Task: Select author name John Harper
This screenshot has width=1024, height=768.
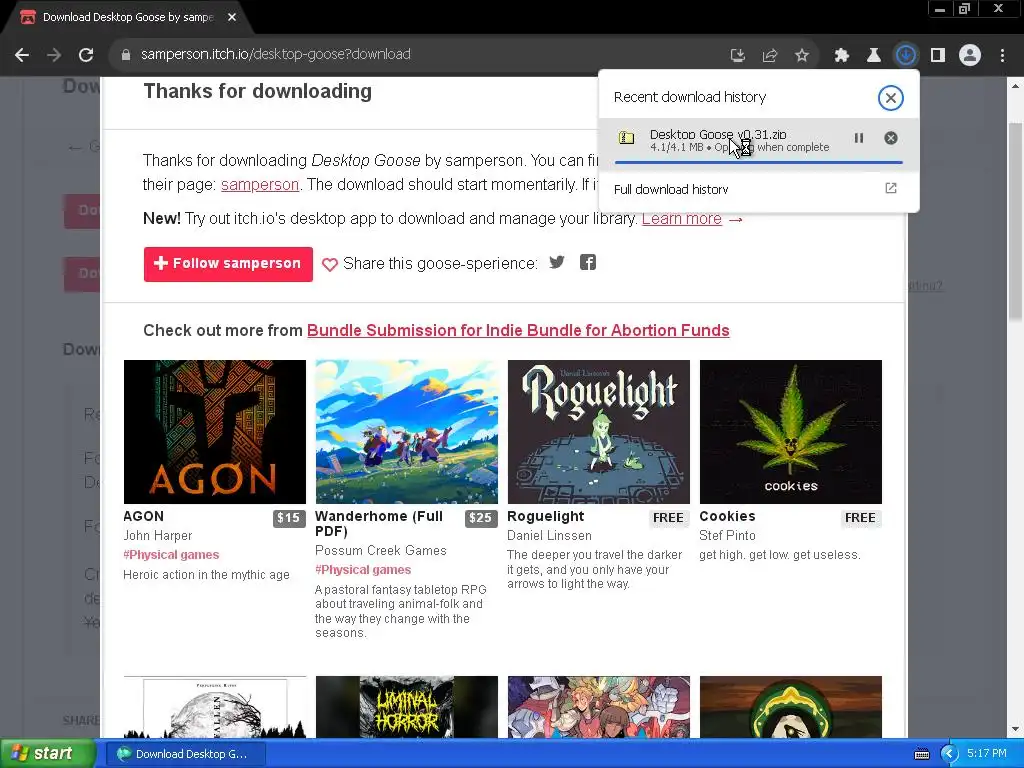Action: coord(157,536)
